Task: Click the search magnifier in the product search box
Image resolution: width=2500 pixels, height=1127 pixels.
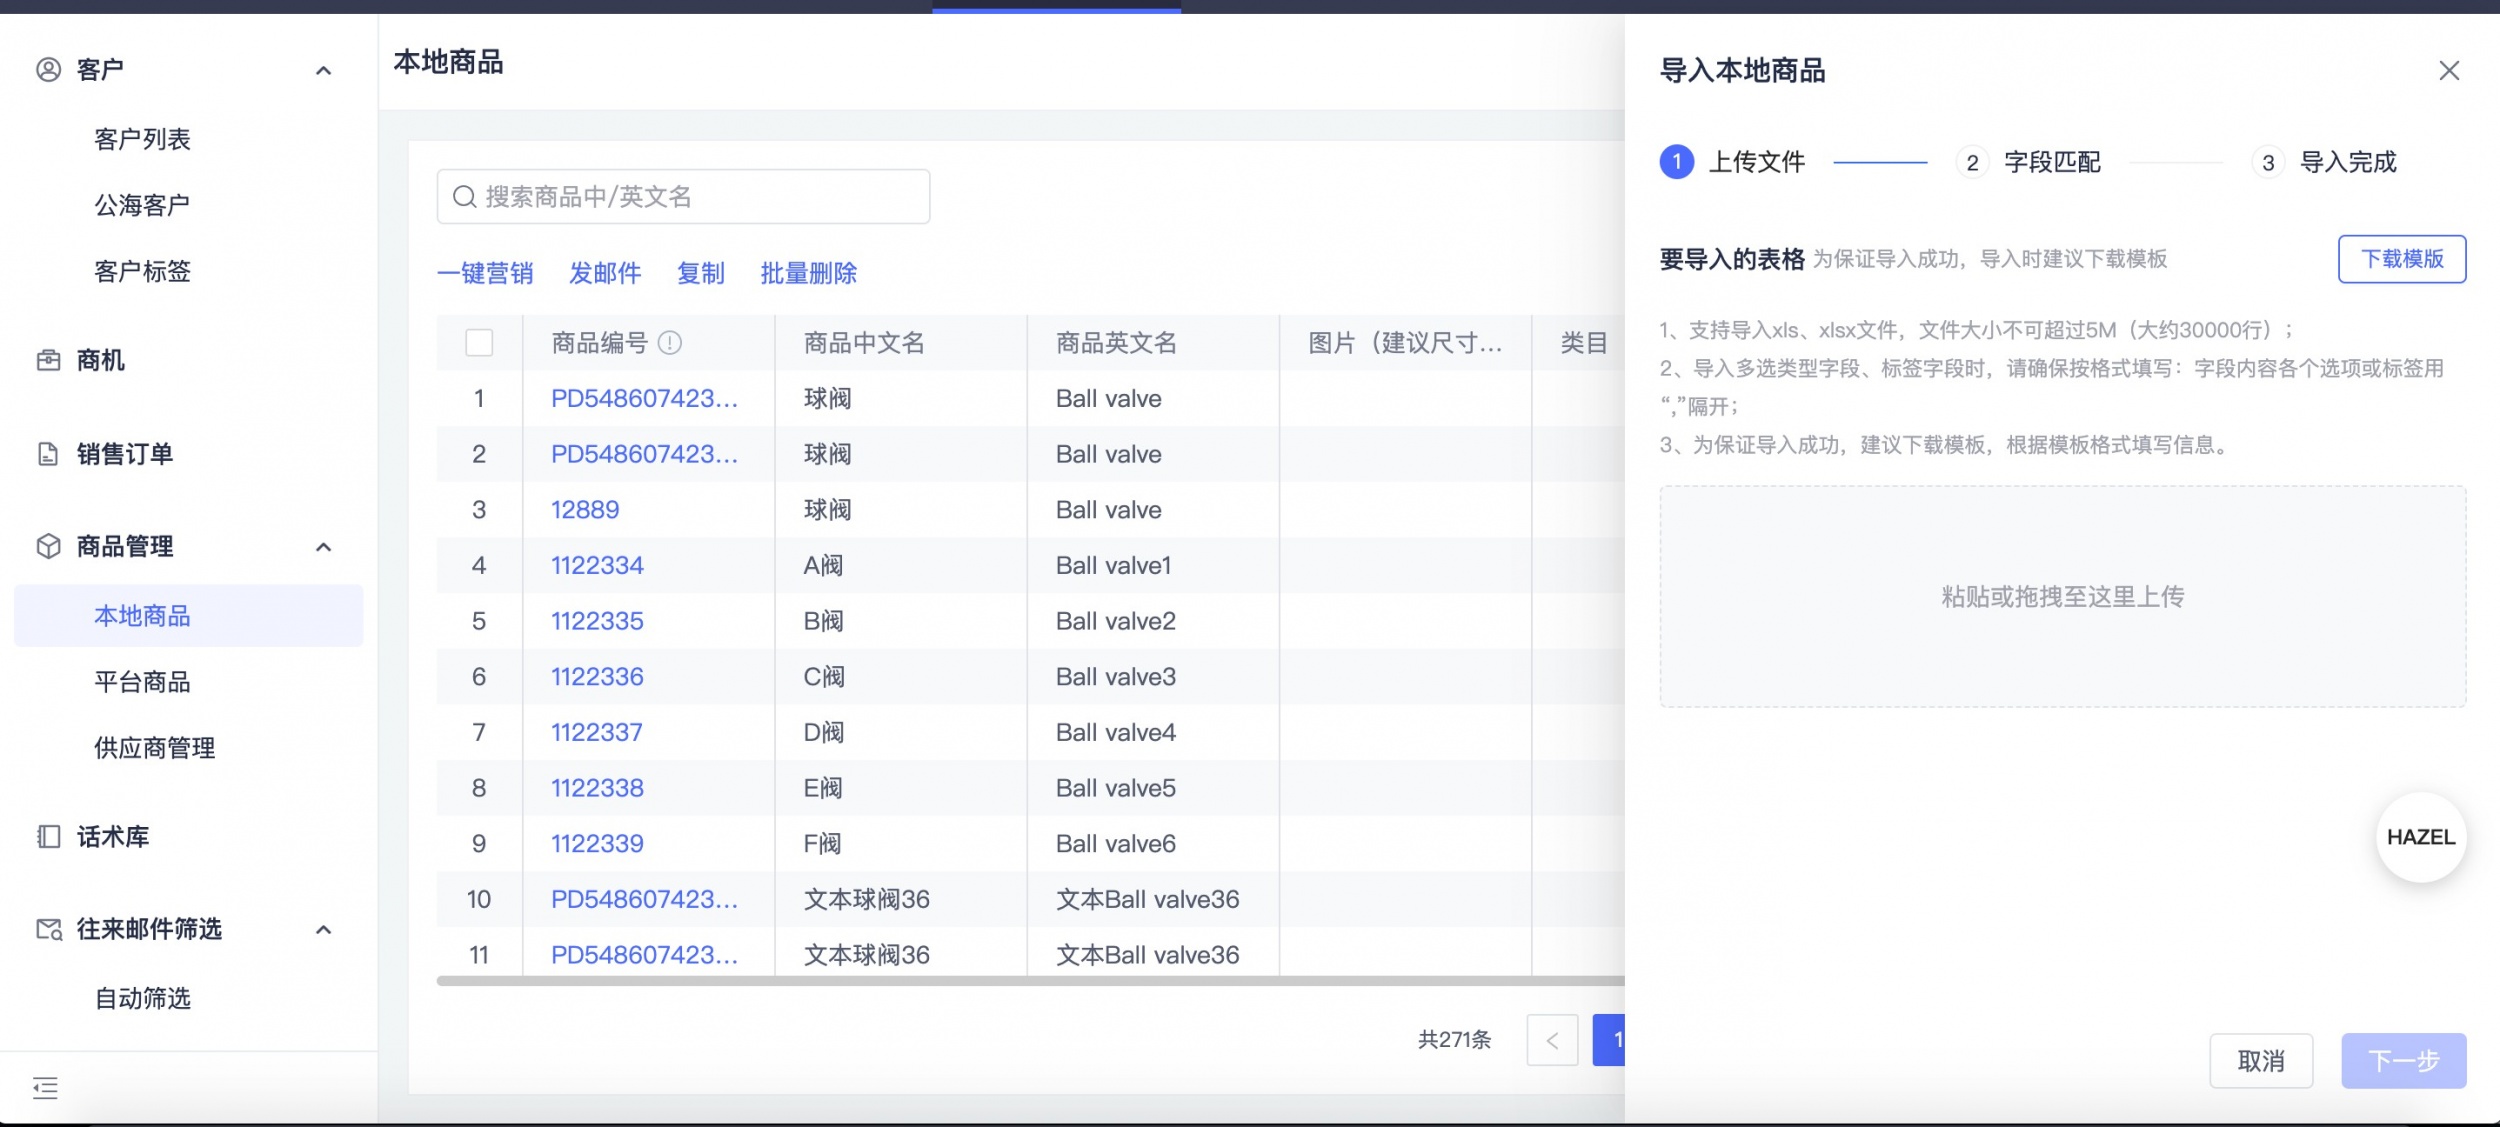Action: tap(465, 196)
